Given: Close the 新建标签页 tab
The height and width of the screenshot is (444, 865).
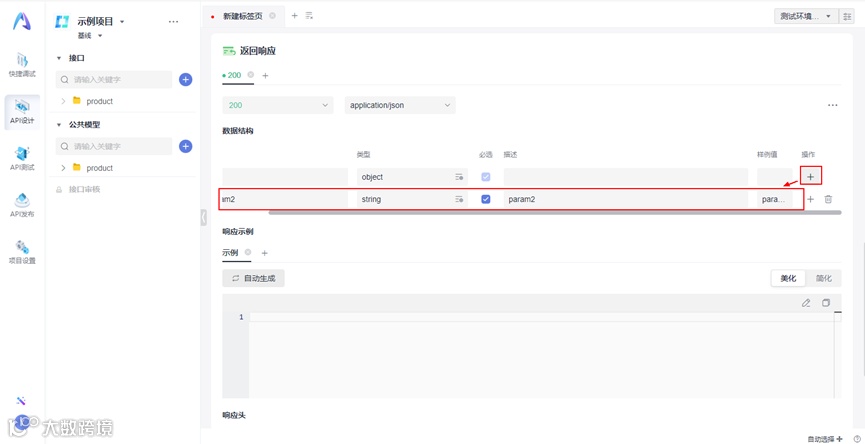Looking at the screenshot, I should 273,16.
